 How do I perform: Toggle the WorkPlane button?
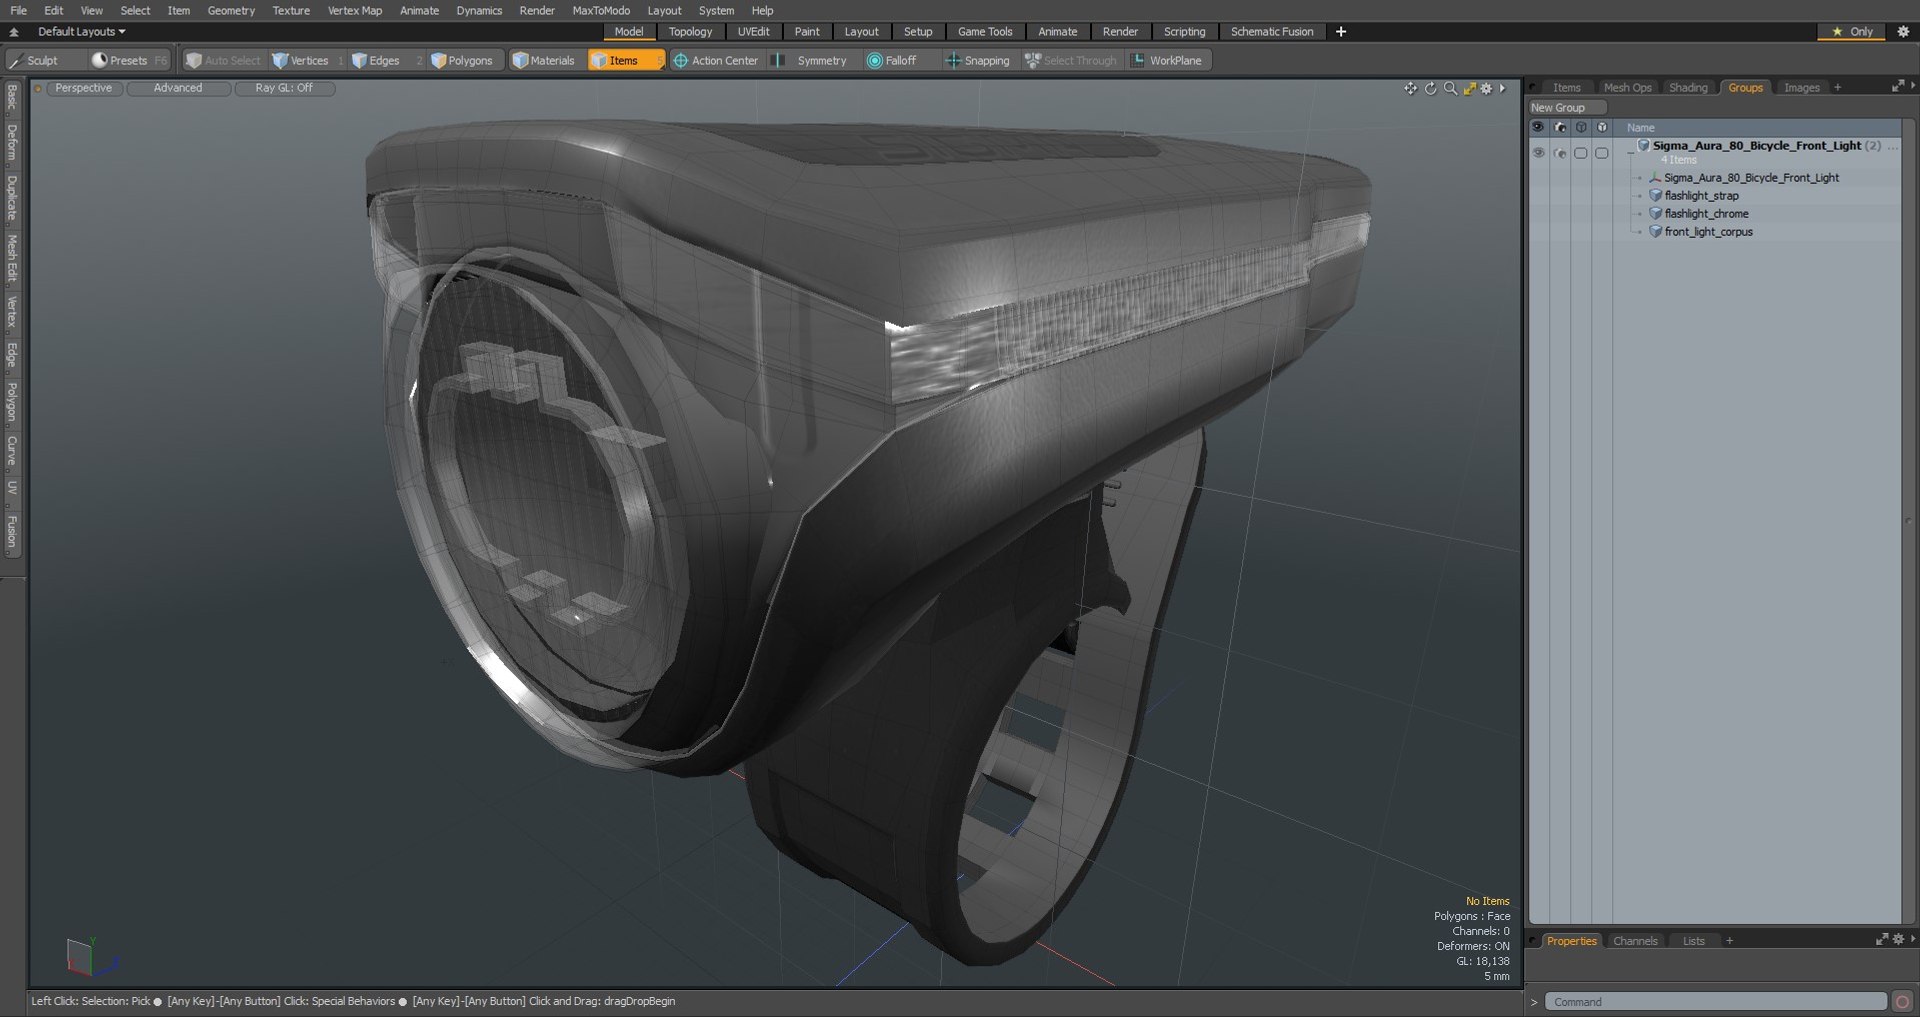click(x=1167, y=60)
